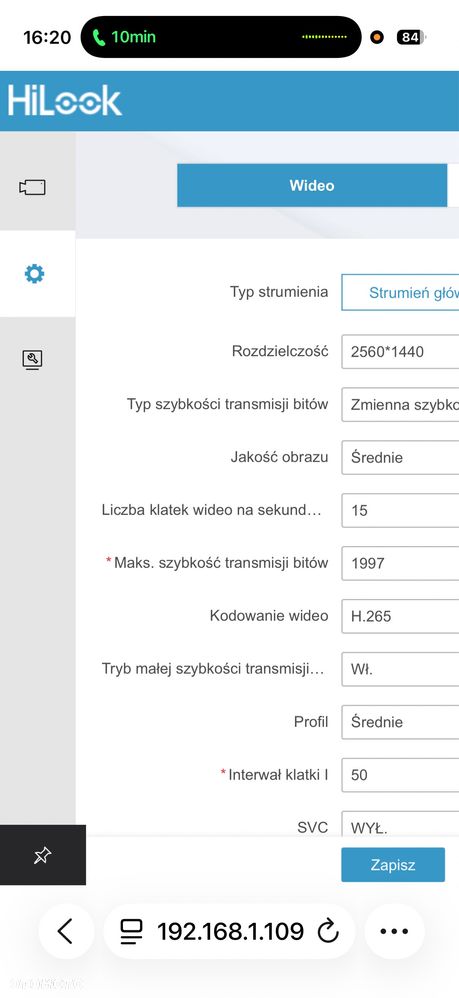Open the maintenance monitor-wrench icon in the sidebar

32,360
